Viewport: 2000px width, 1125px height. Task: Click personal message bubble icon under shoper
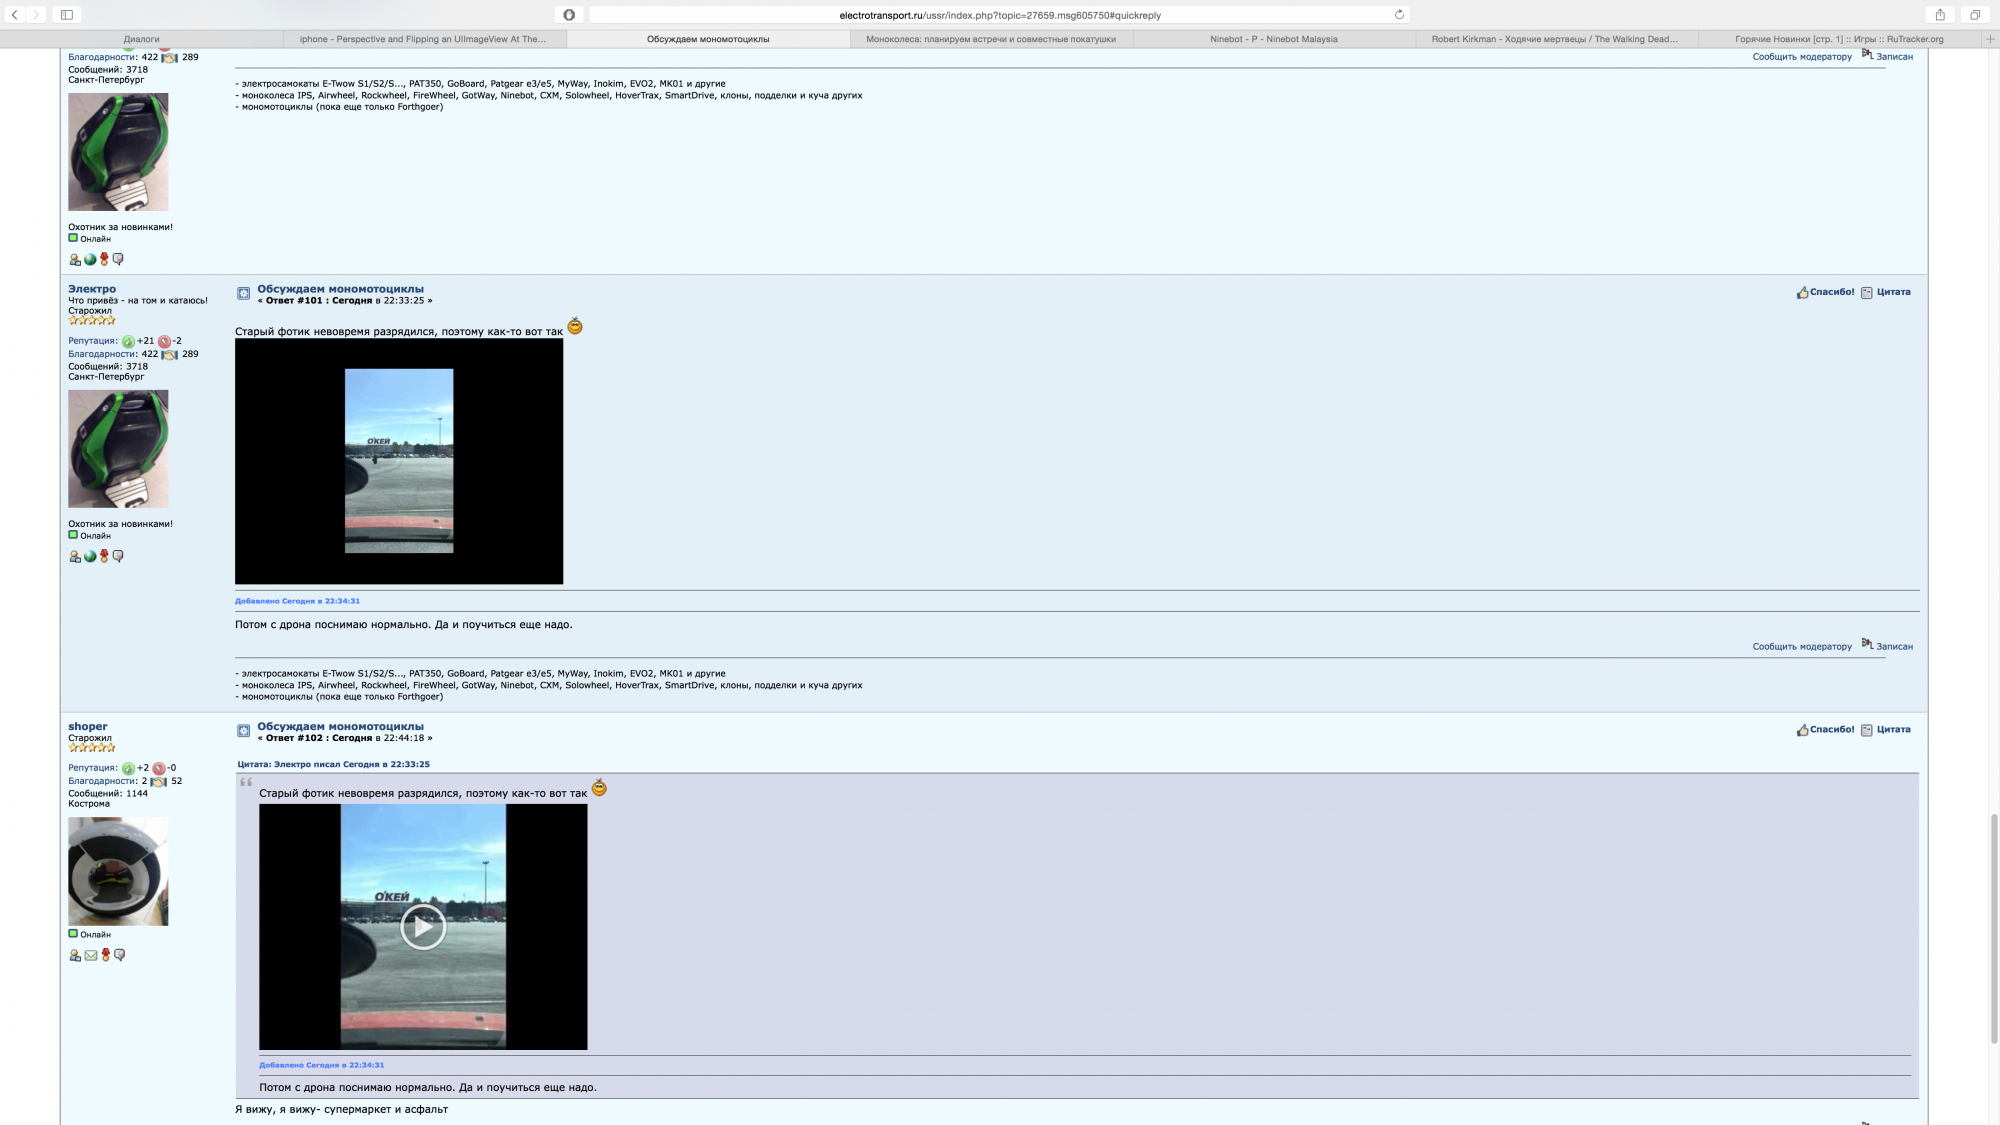tap(120, 956)
